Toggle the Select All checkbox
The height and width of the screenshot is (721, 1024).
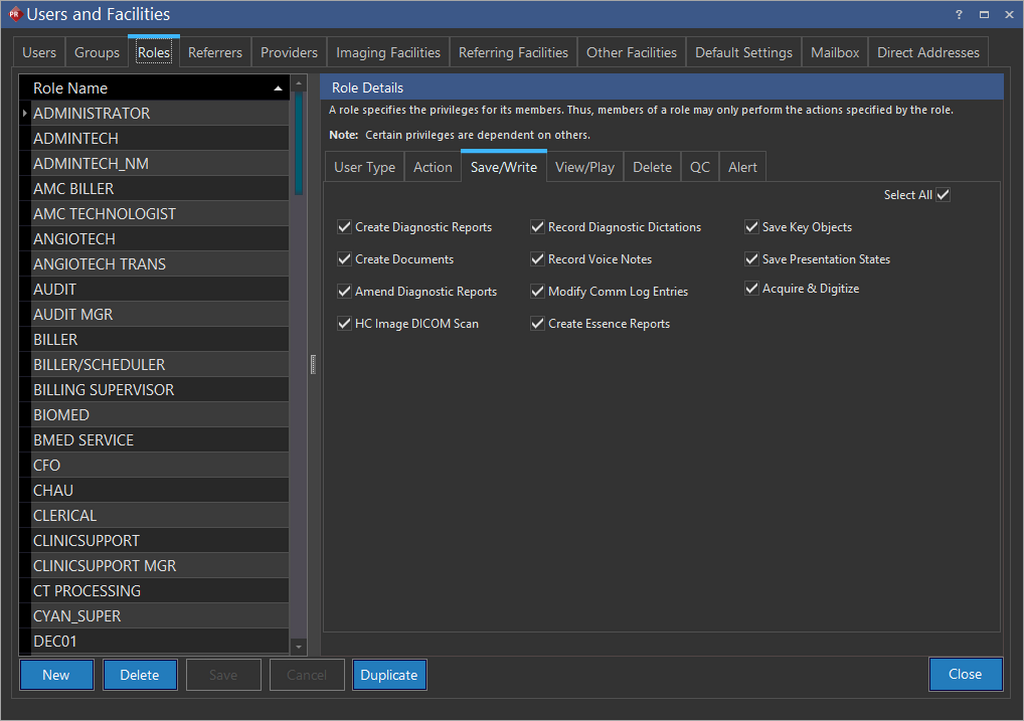943,195
